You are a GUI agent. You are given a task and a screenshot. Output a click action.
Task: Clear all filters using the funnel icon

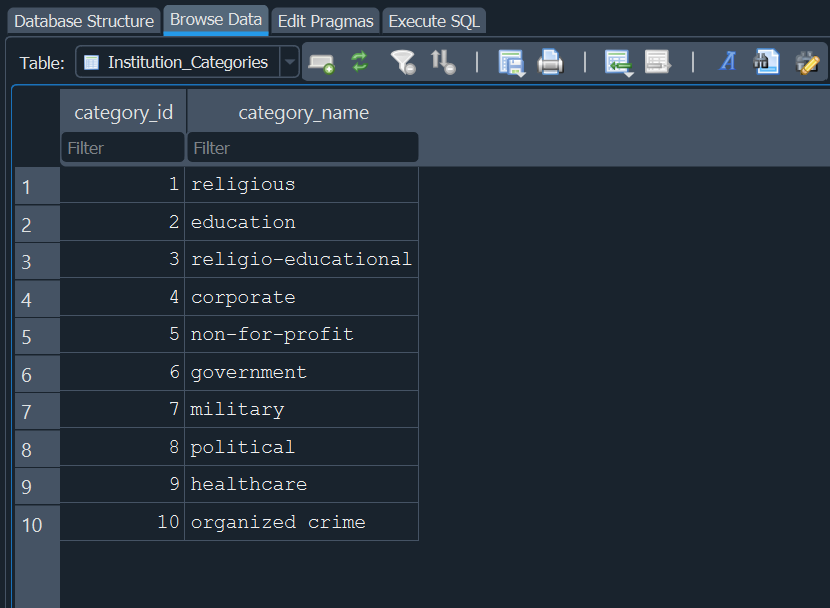click(x=403, y=62)
